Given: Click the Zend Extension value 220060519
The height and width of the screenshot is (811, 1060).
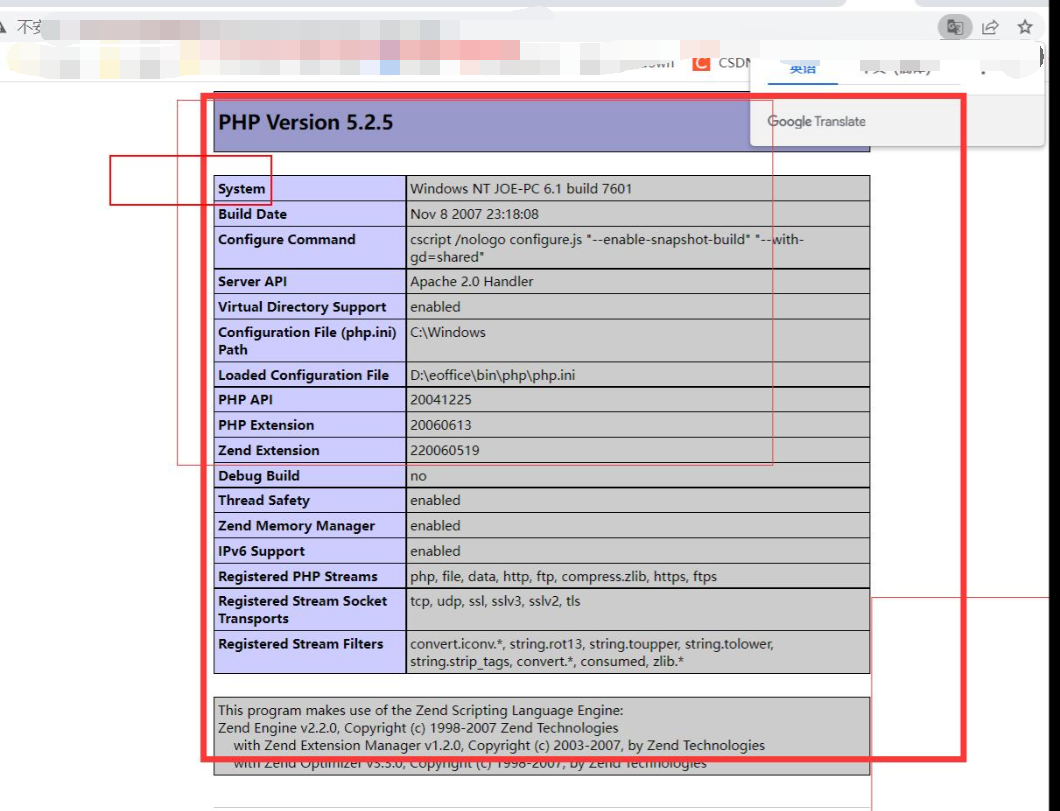Looking at the screenshot, I should coord(444,451).
